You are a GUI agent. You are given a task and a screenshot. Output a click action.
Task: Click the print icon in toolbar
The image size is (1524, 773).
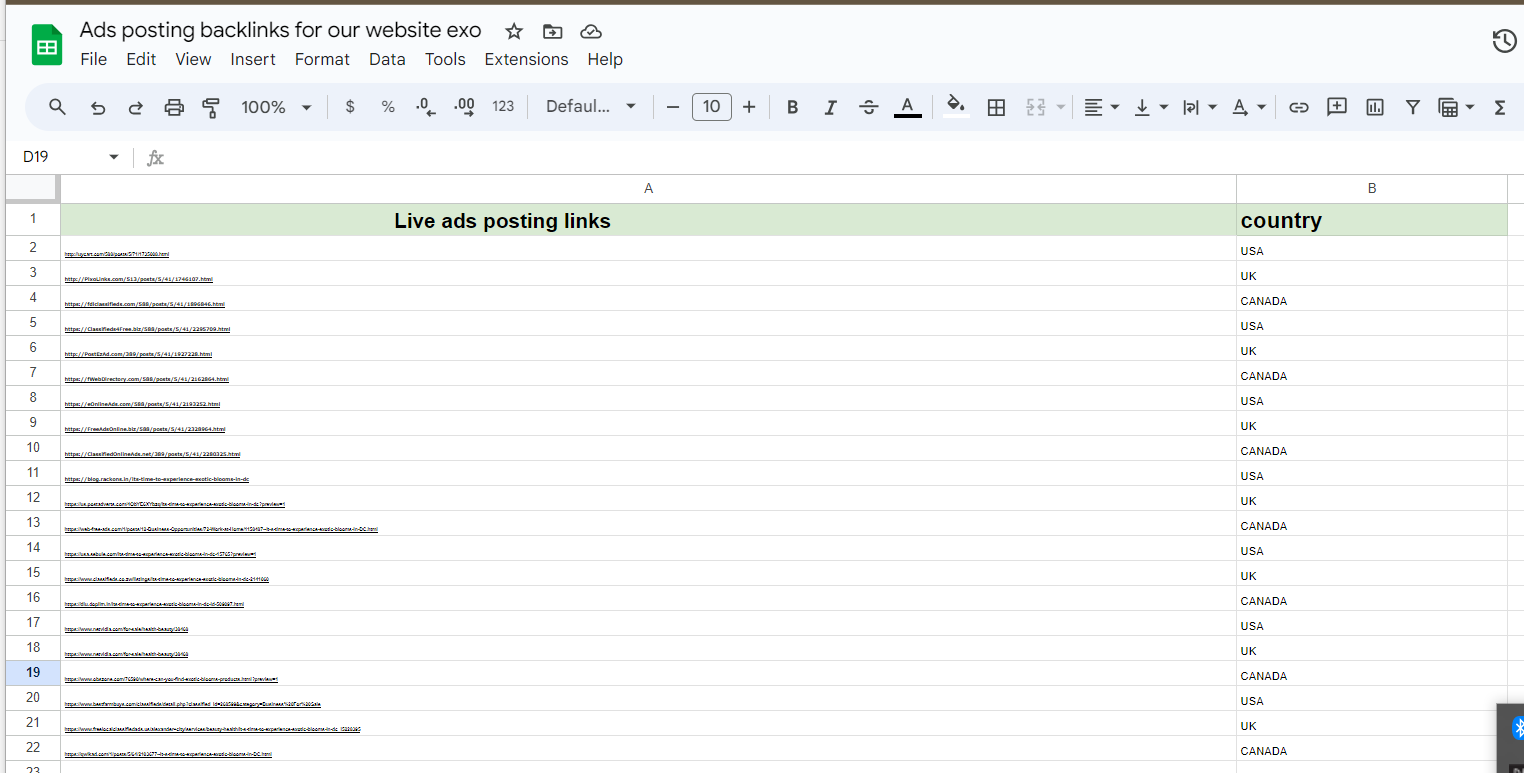(174, 107)
